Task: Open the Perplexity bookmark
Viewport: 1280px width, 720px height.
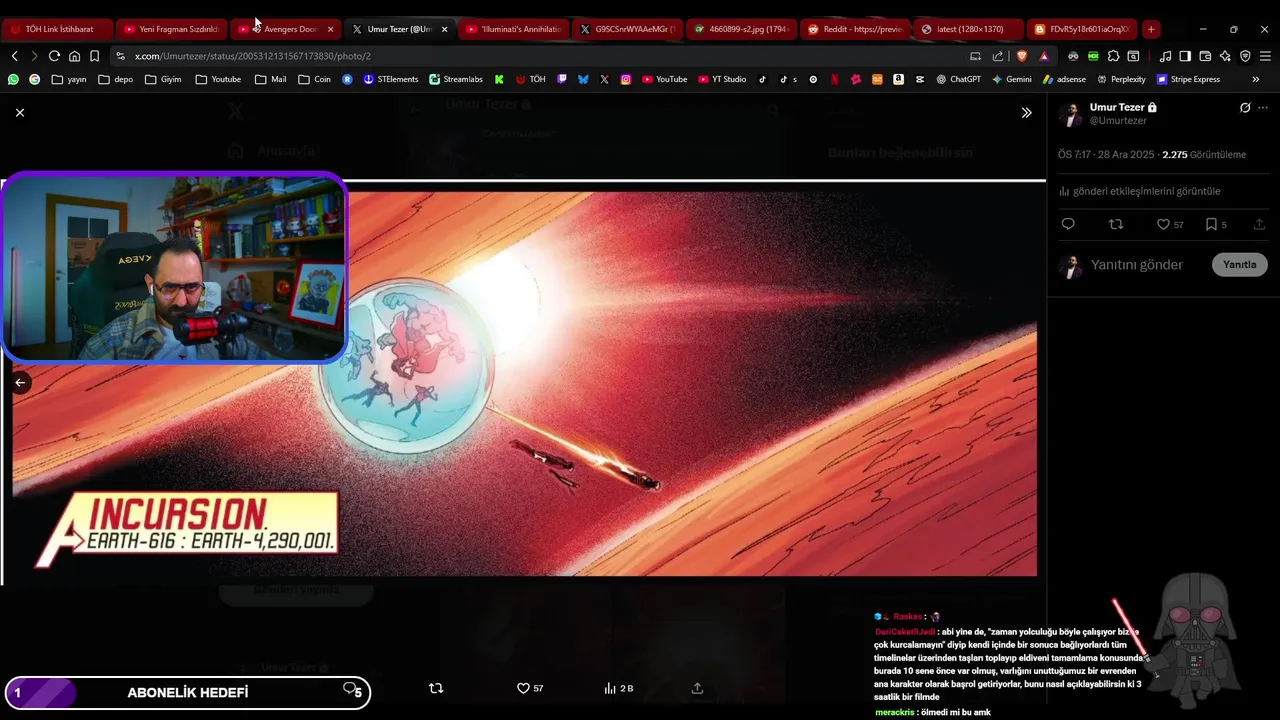Action: (1121, 79)
